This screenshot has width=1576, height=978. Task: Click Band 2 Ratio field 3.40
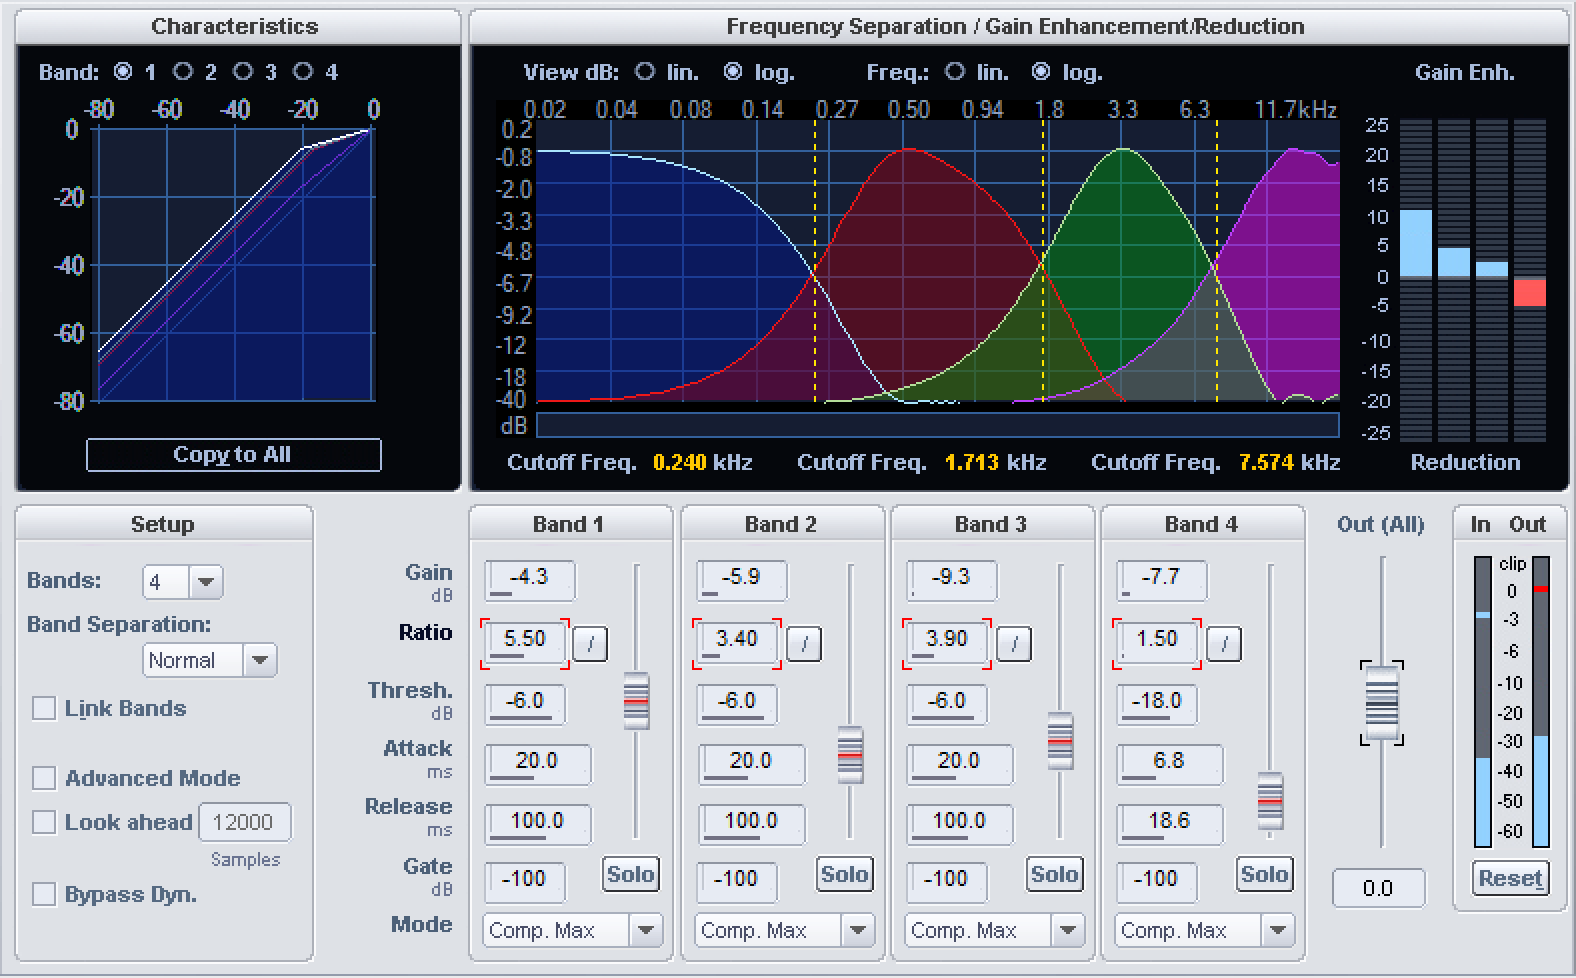click(737, 642)
